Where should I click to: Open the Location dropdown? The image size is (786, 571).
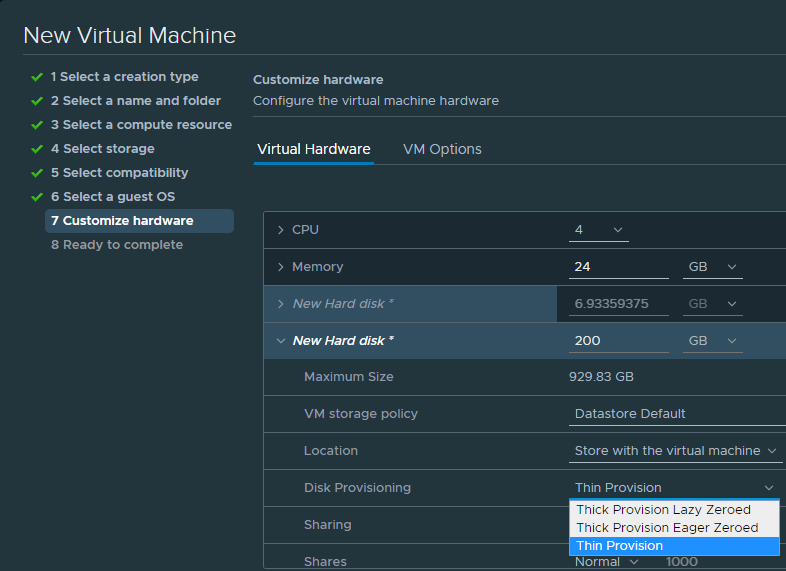pos(676,451)
